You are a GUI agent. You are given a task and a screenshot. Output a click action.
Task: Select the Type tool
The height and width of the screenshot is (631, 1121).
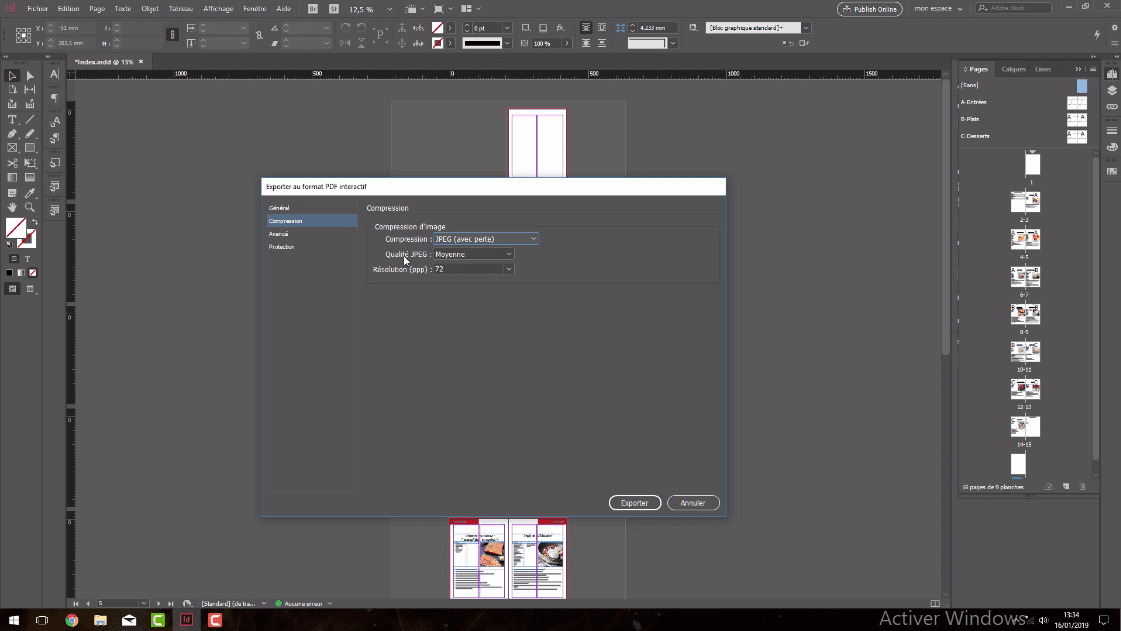tap(11, 119)
